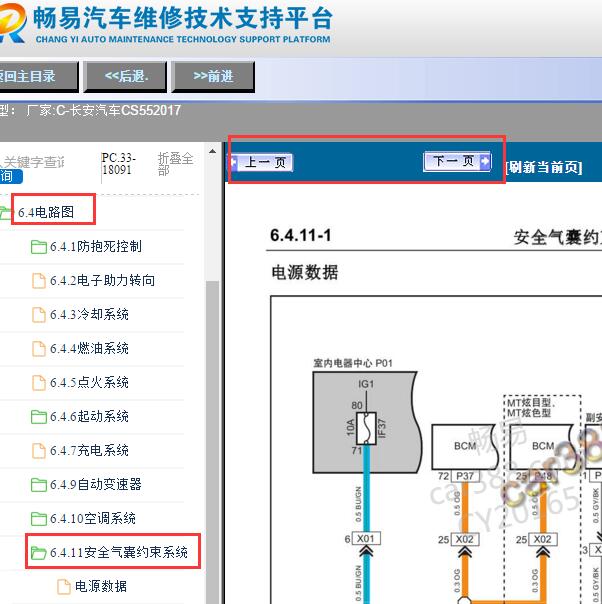
Task: Select tree item 6.4.7充电系统
Action: 89,450
